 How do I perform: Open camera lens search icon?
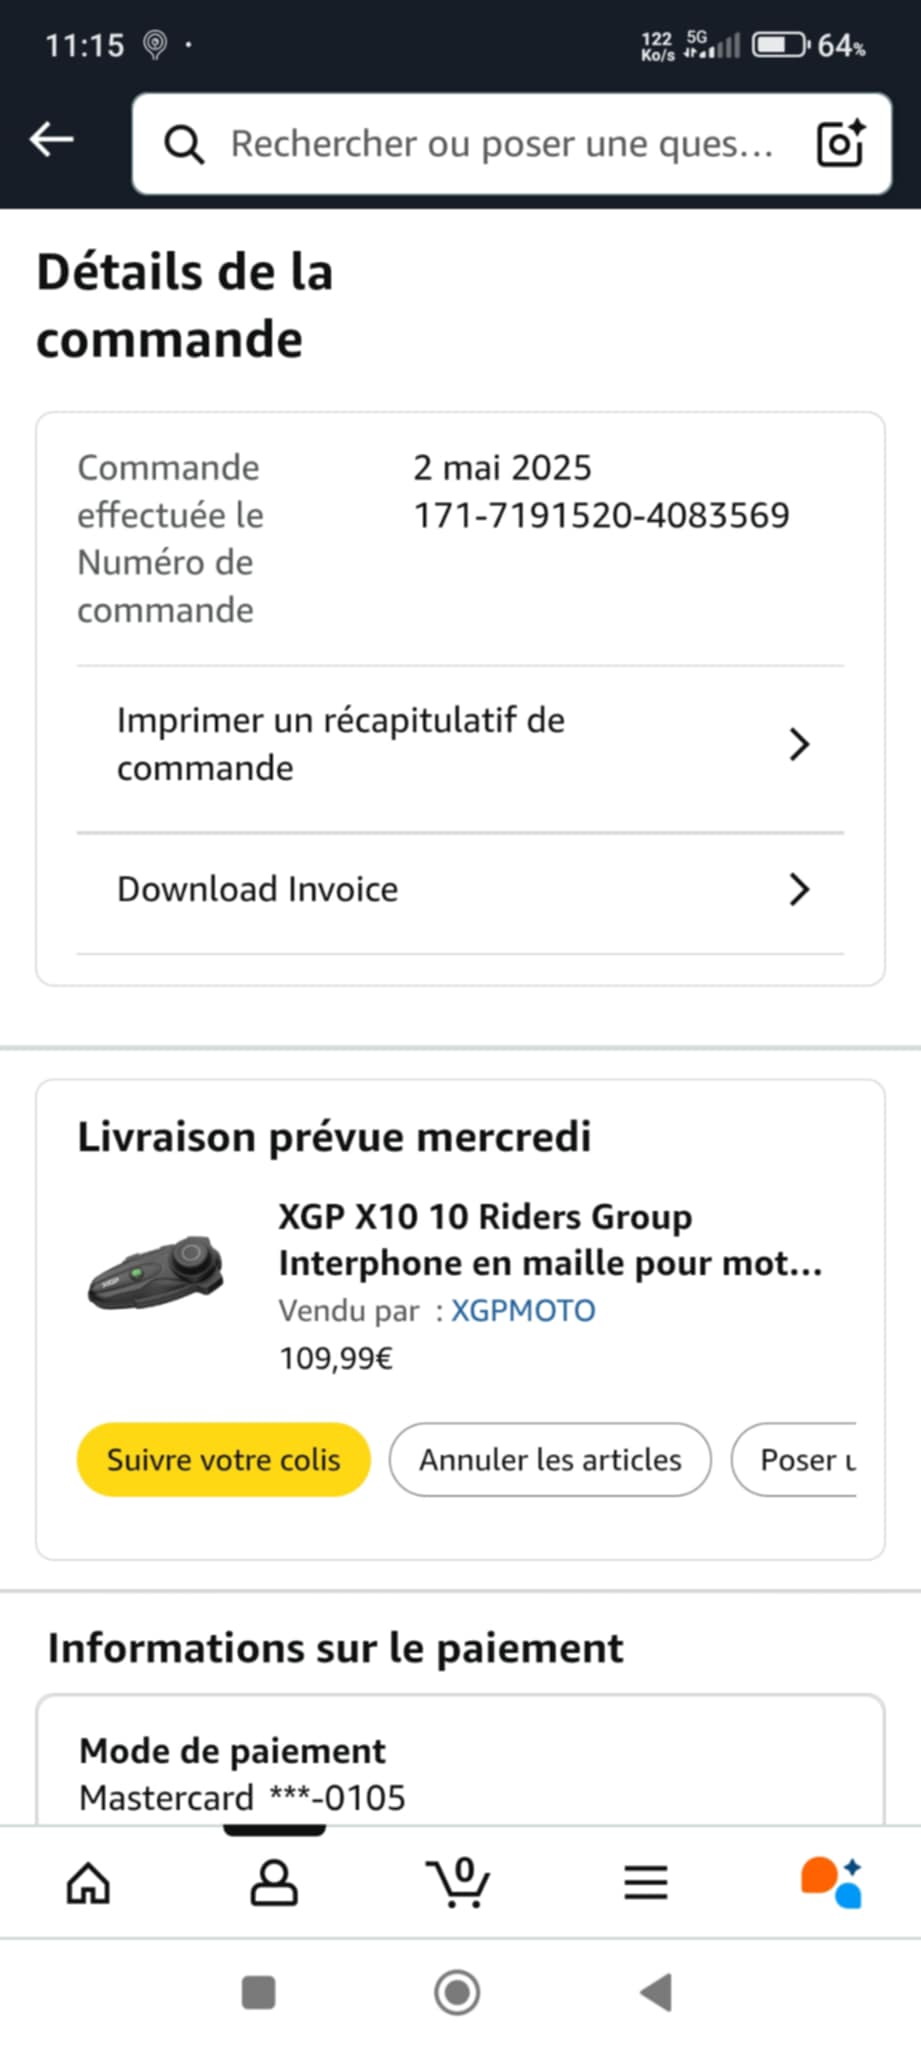(x=840, y=143)
